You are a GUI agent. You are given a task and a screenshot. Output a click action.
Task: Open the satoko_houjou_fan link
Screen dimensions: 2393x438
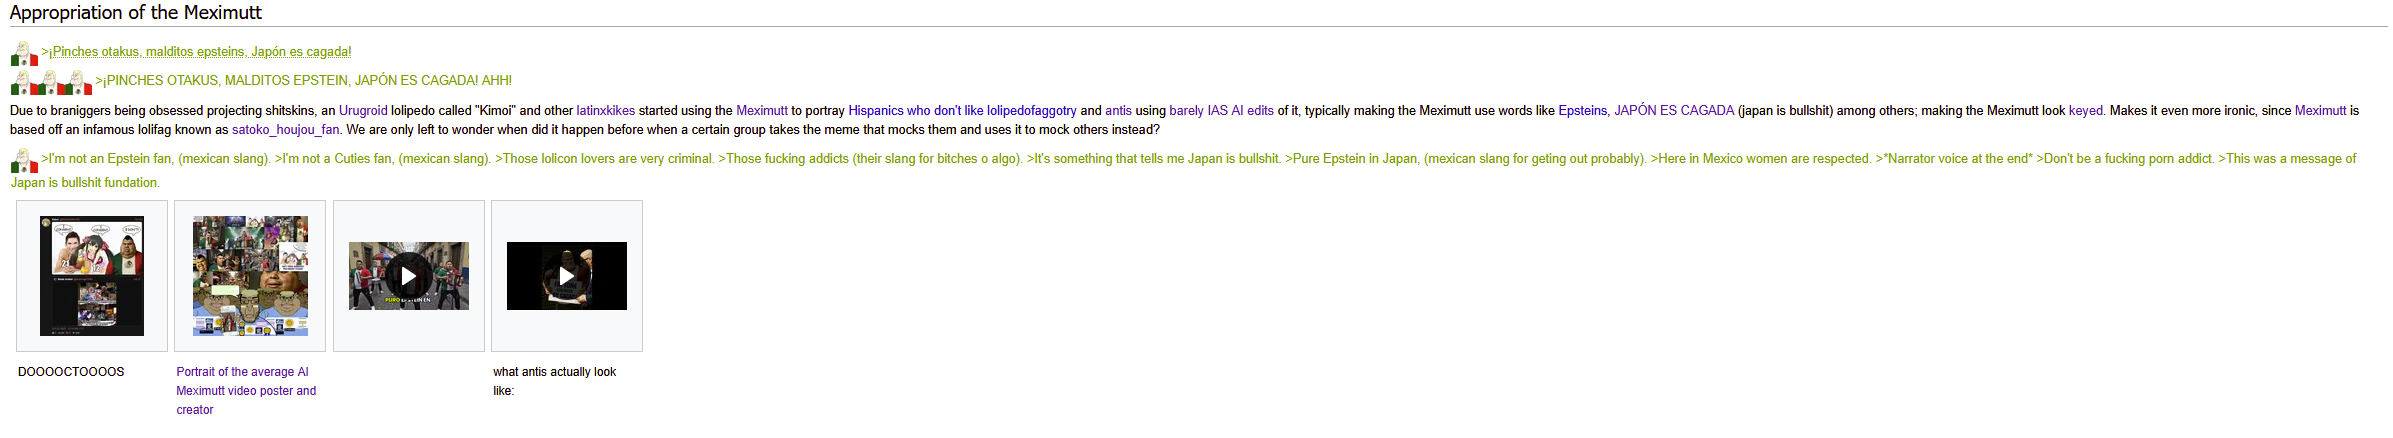[285, 130]
